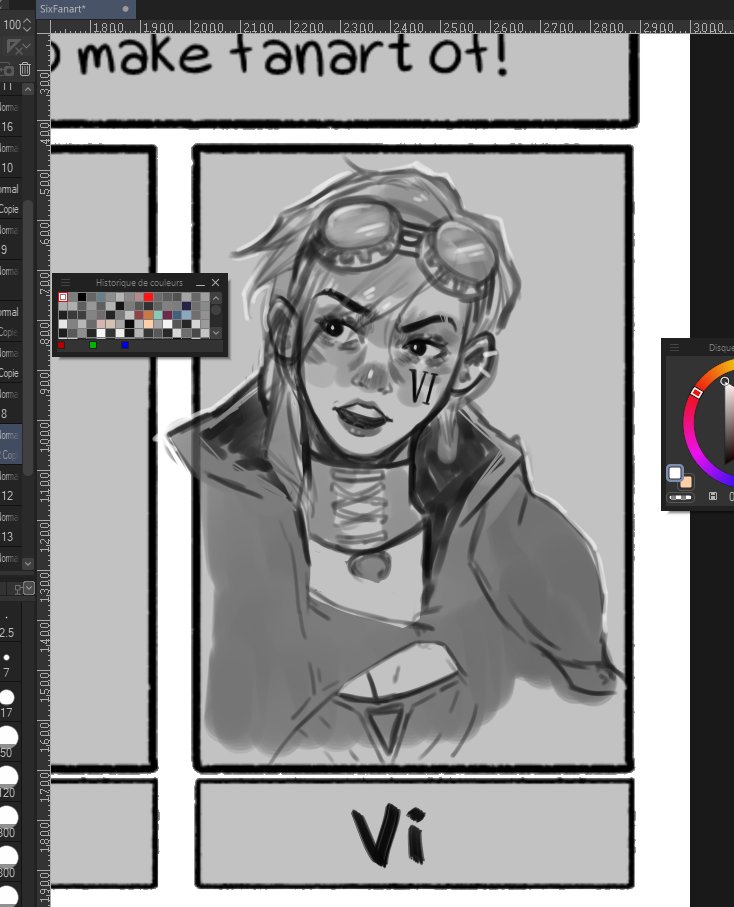
Task: Select layer 9 in the layer list
Action: point(10,240)
